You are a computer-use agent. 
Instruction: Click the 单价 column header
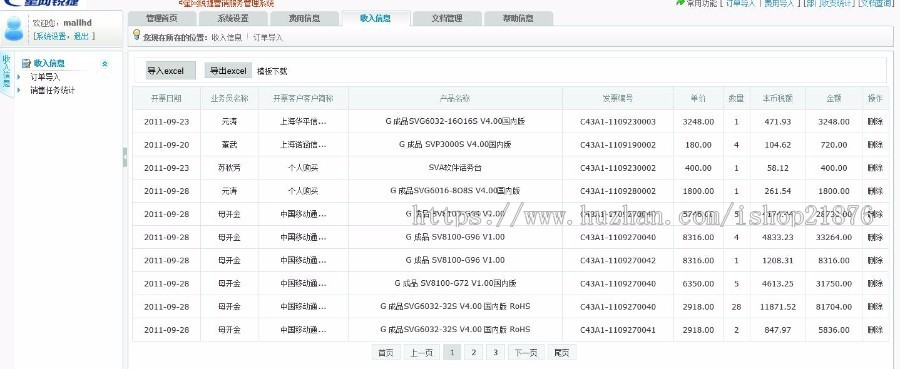tap(698, 98)
